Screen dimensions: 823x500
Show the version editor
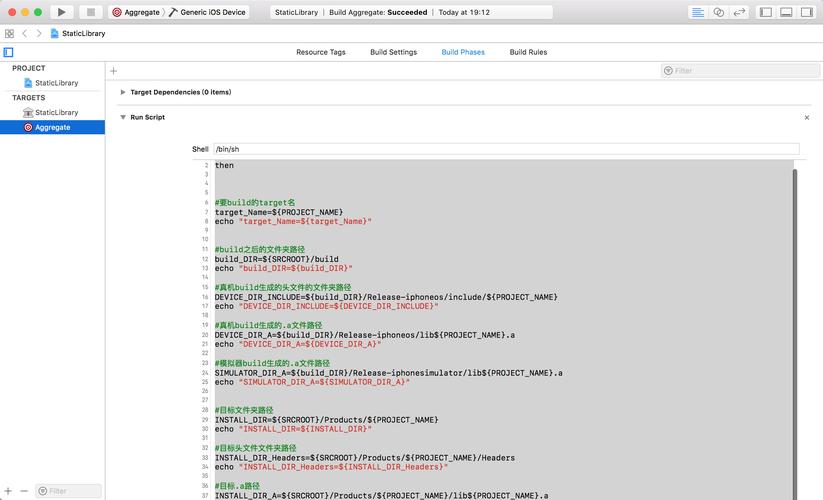click(x=739, y=12)
